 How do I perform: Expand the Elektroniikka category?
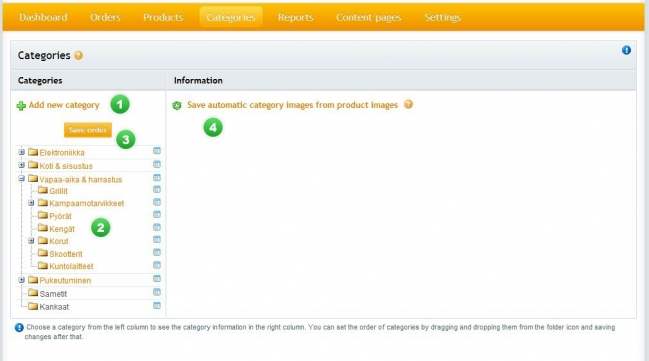tap(22, 152)
